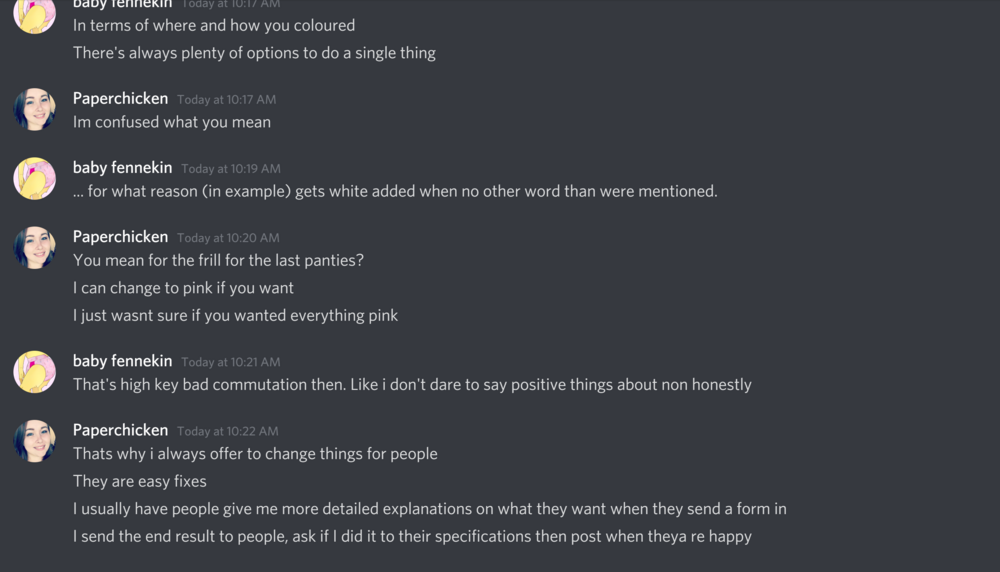
Task: Click the message starting 'That's high key bad commutation'
Action: [412, 385]
